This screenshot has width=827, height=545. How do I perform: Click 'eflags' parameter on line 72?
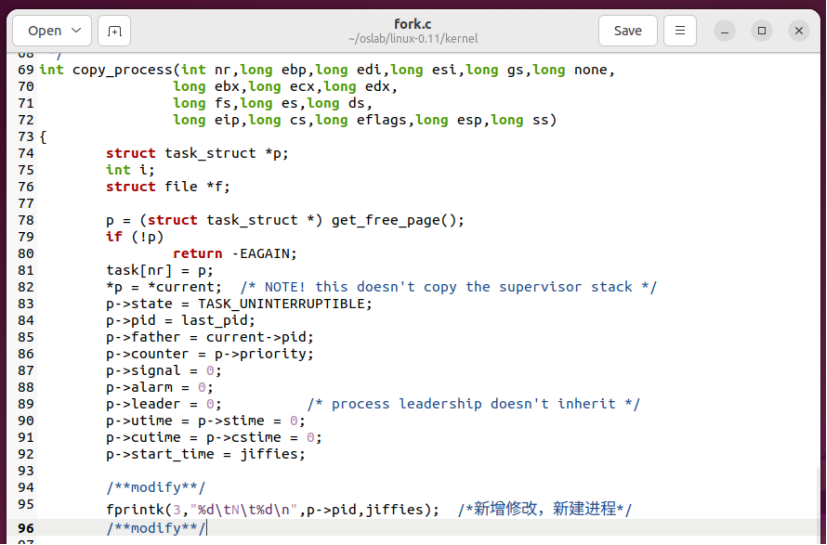coord(381,120)
